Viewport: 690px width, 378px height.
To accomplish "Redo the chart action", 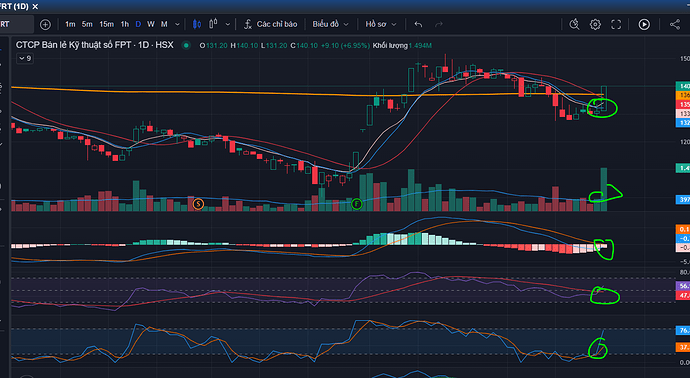I will (x=439, y=25).
